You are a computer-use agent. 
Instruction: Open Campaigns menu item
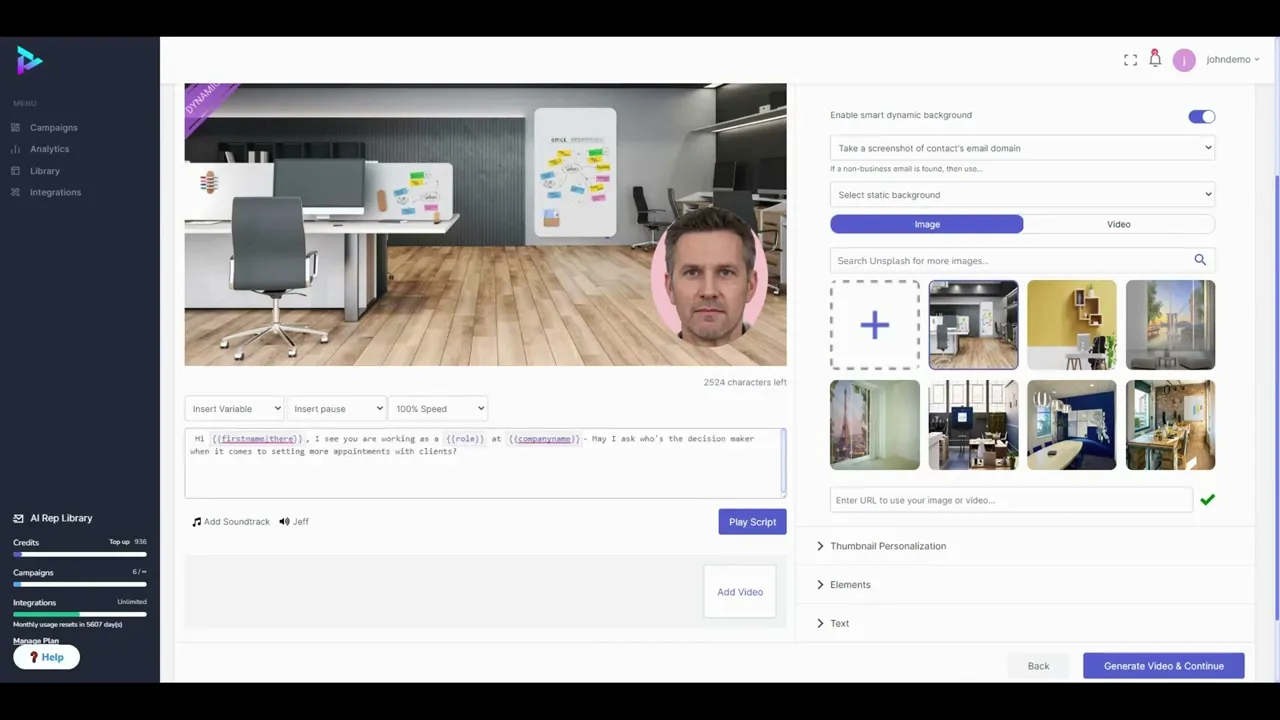tap(54, 128)
